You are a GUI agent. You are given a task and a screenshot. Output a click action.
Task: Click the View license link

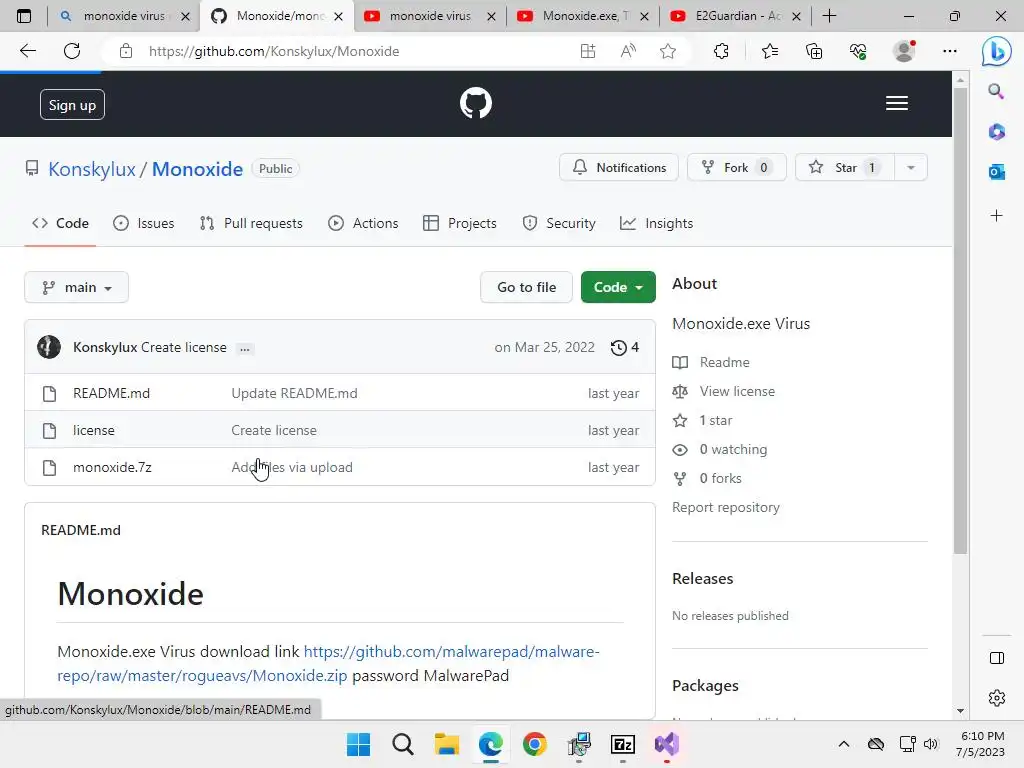click(737, 391)
